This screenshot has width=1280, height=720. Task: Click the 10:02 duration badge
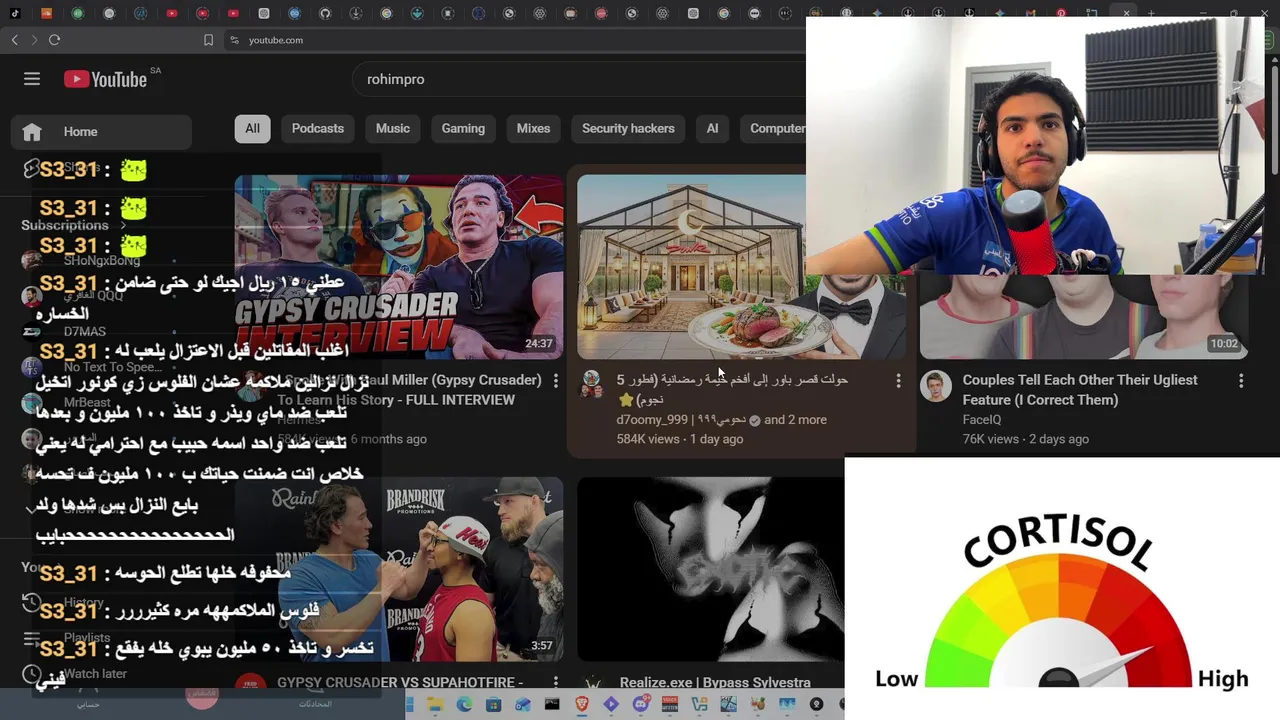tap(1224, 344)
